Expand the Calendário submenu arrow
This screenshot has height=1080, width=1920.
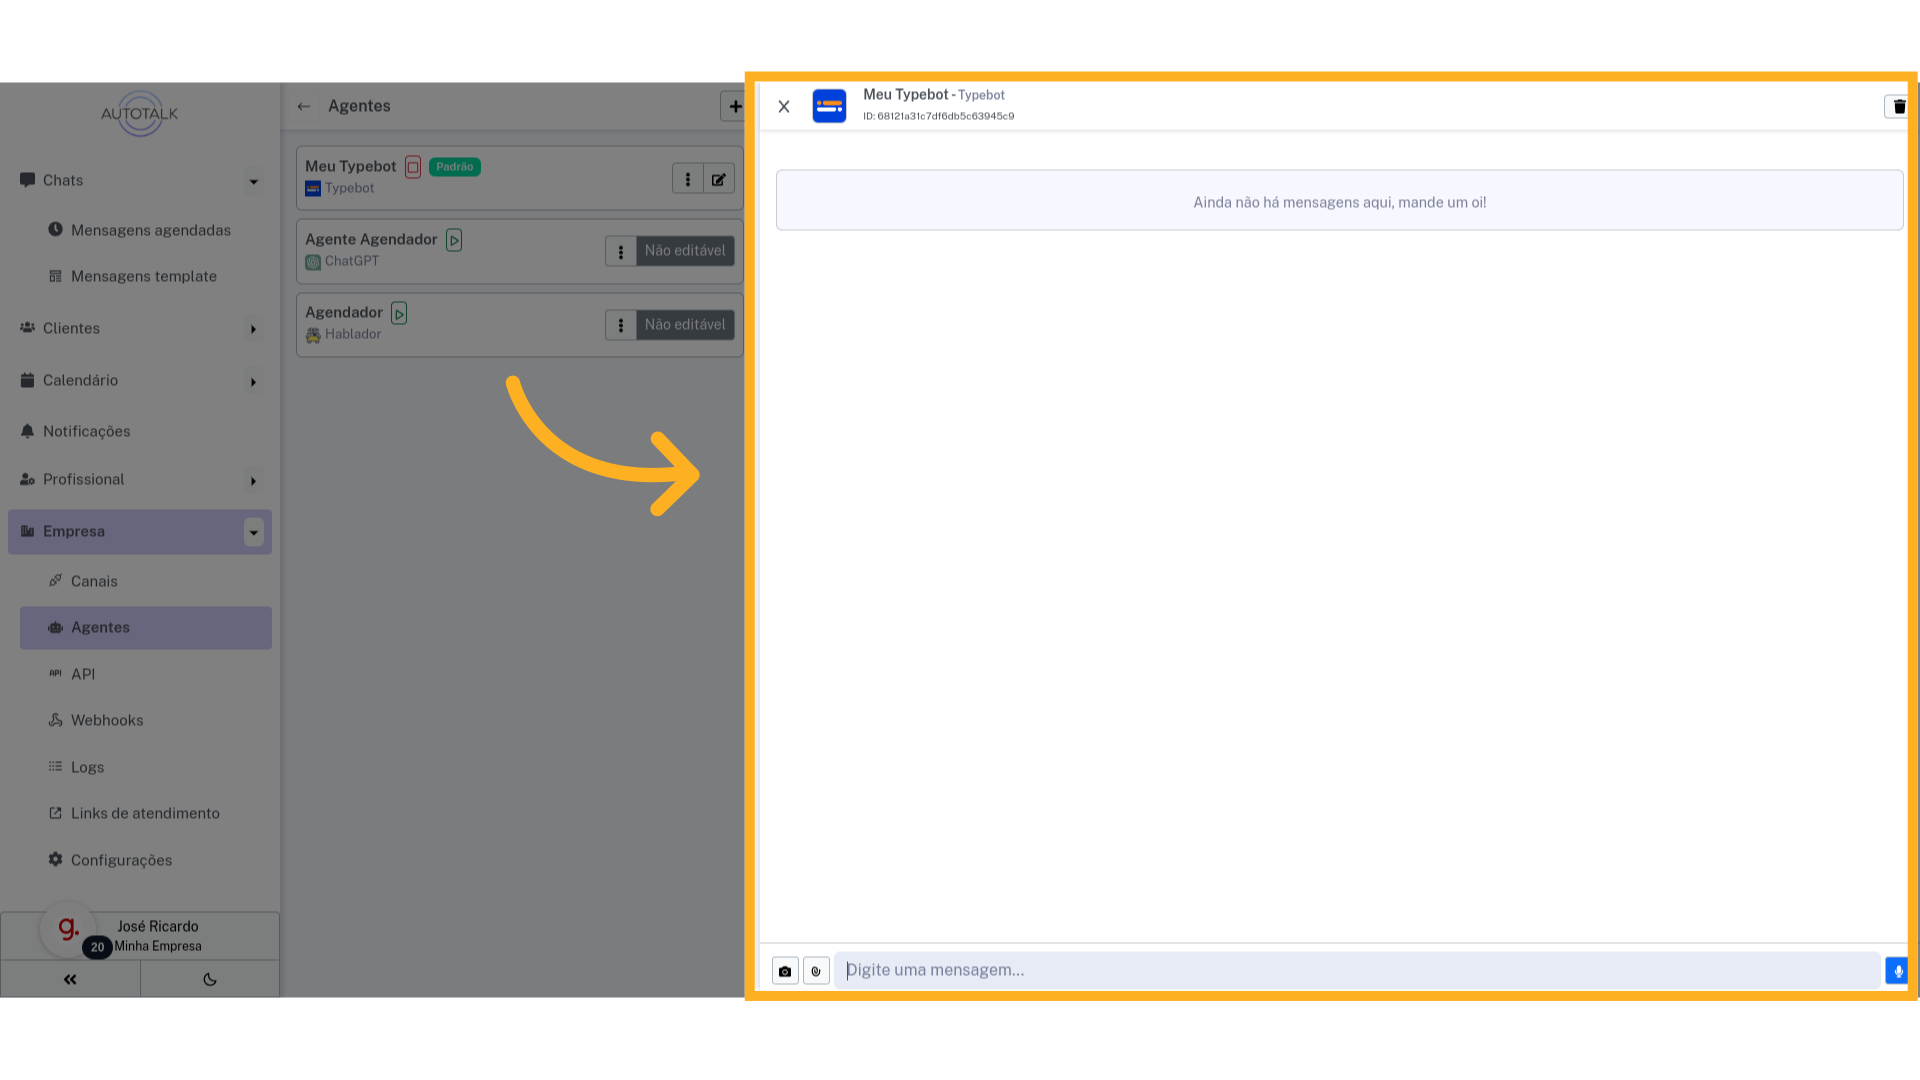click(x=254, y=382)
